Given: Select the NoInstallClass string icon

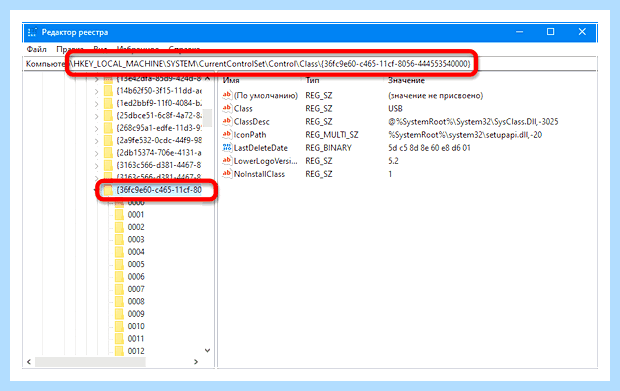Looking at the screenshot, I should coord(227,174).
